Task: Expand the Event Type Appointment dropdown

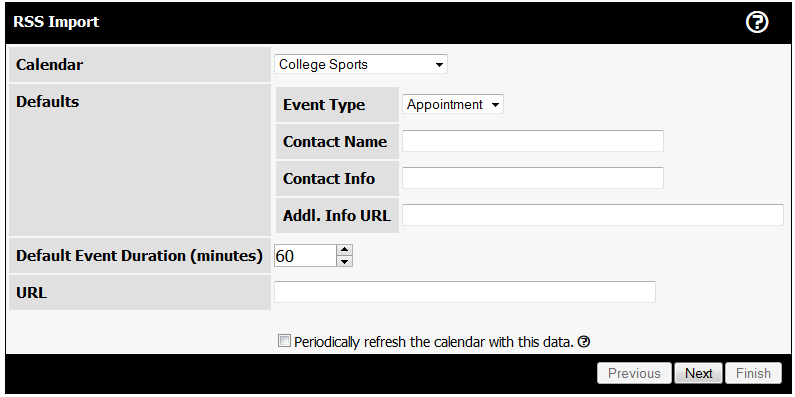Action: [453, 104]
